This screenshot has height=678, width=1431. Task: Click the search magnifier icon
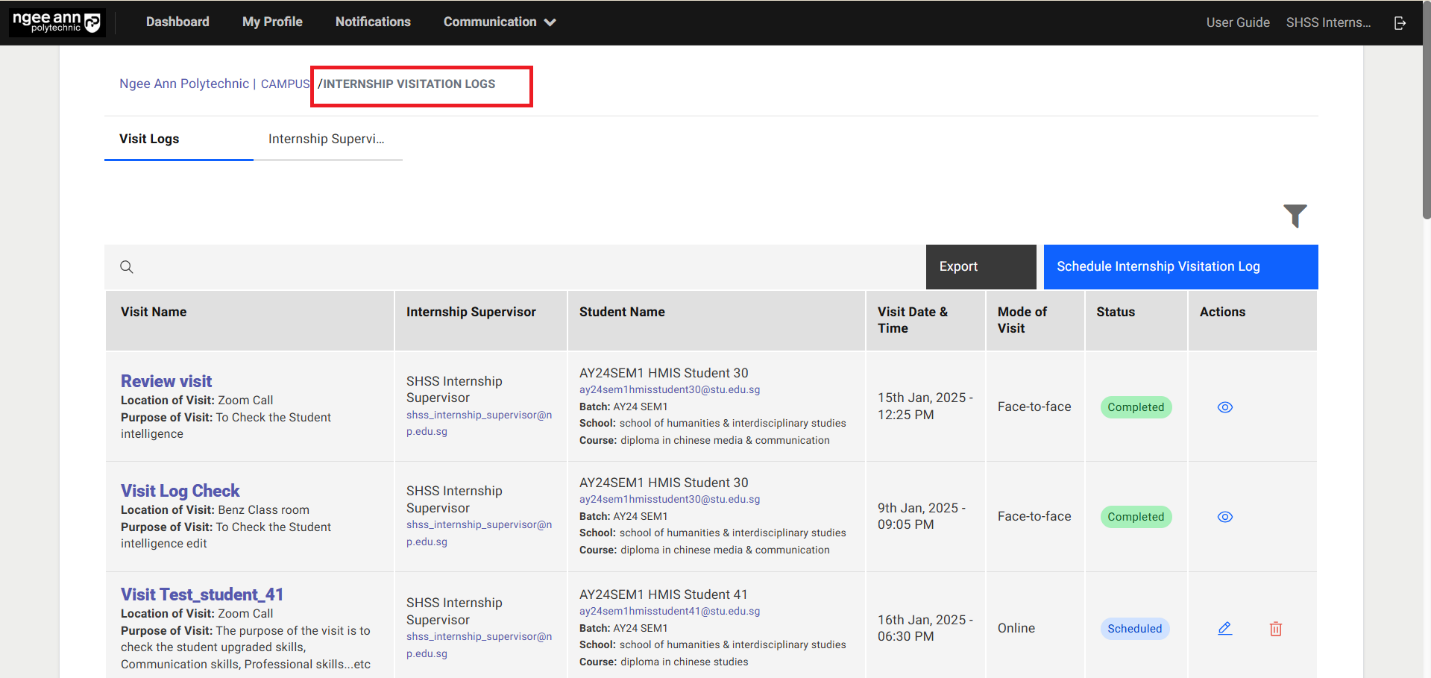tap(127, 267)
